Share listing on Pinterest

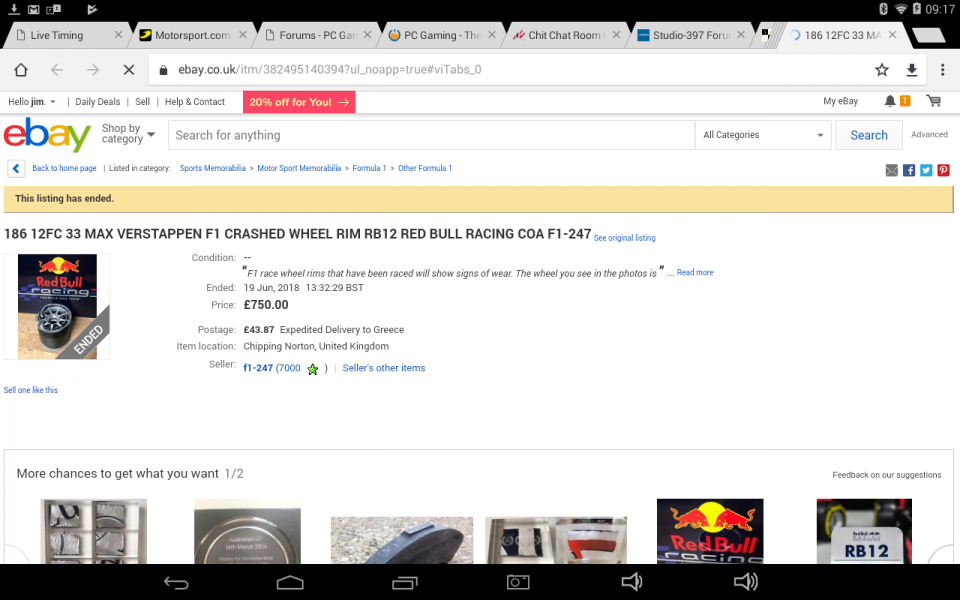[x=943, y=170]
